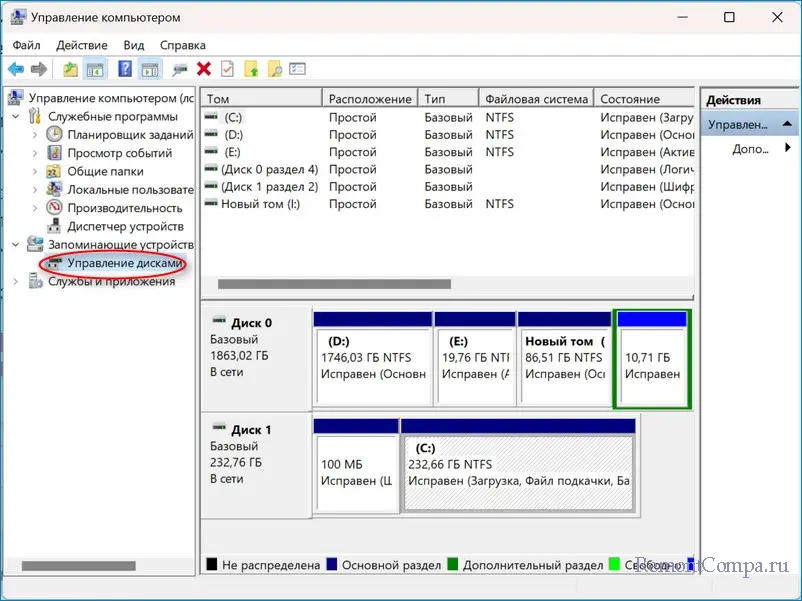Click the document with red checkmark icon
Image resolution: width=802 pixels, height=601 pixels.
[228, 69]
